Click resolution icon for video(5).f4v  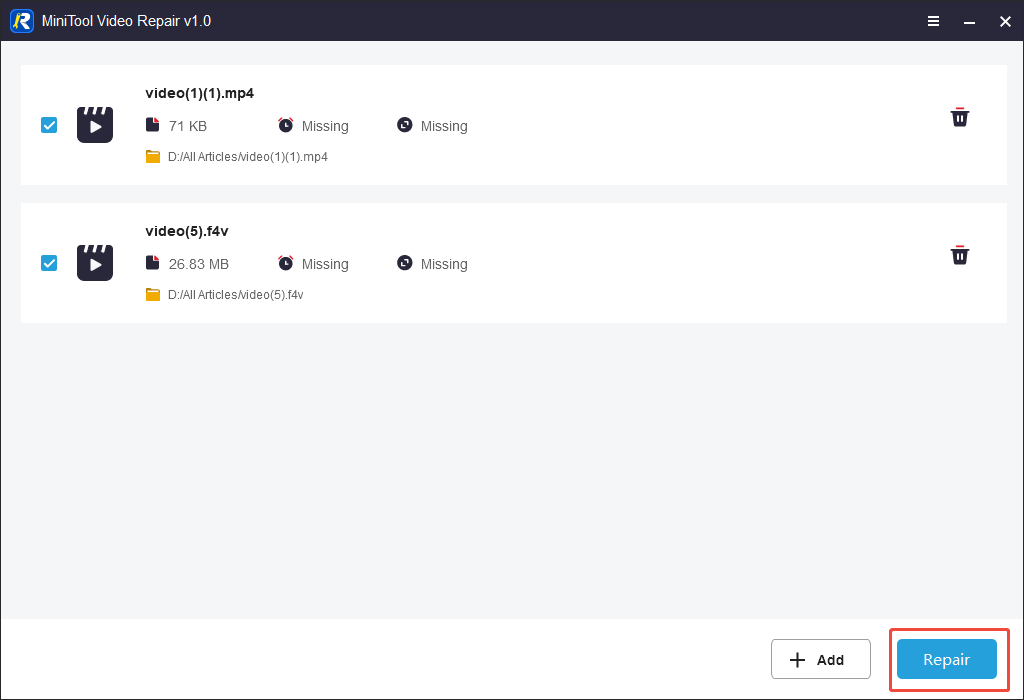(x=405, y=262)
